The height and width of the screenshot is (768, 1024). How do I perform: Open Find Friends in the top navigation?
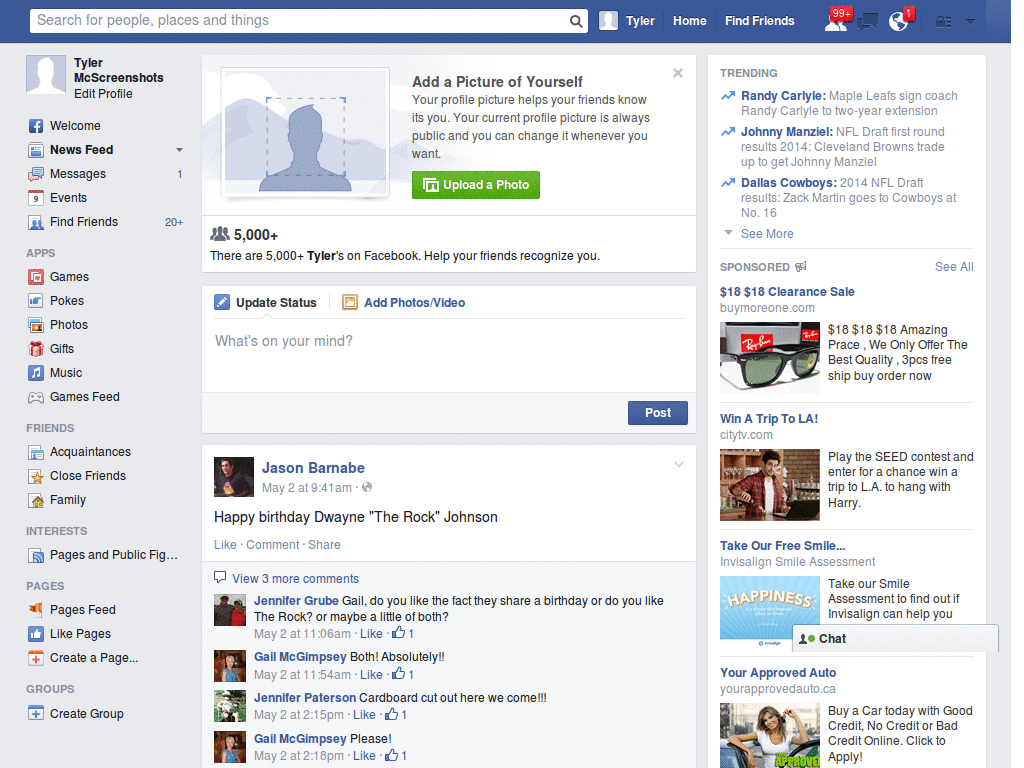(x=759, y=20)
